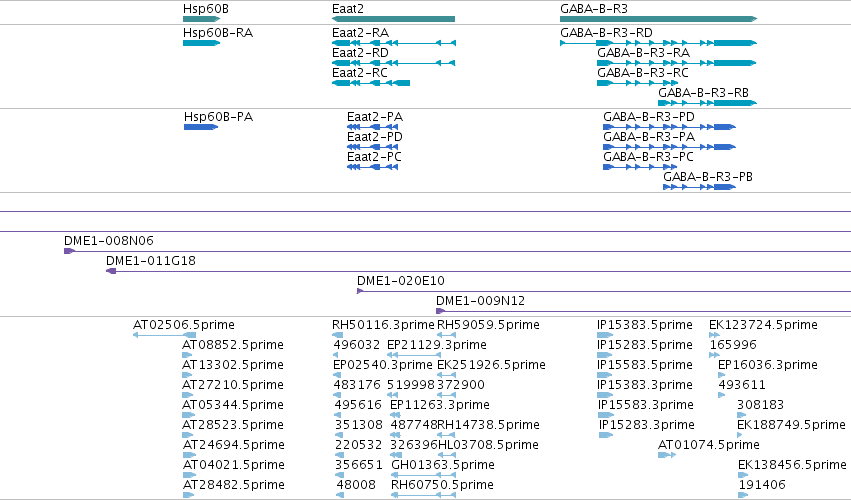The width and height of the screenshot is (851, 500).
Task: Click the EK138456.5prime EST label
Action: point(792,465)
